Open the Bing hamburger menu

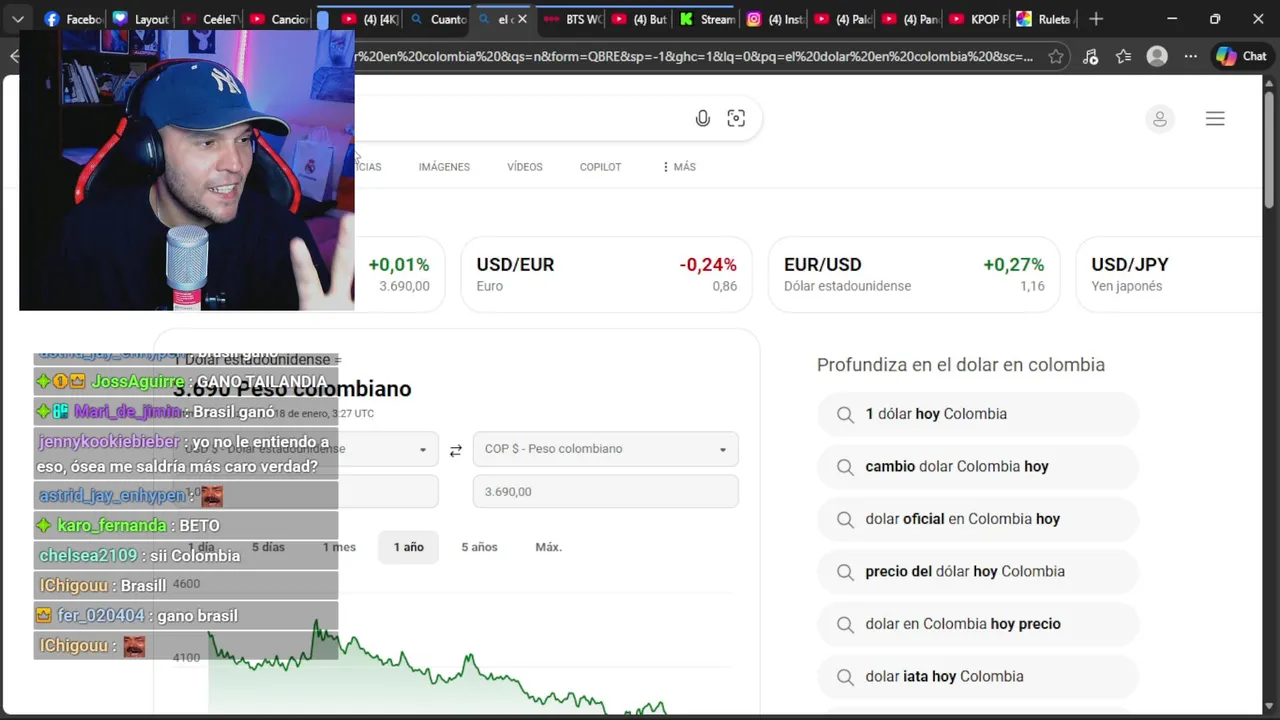click(x=1215, y=119)
